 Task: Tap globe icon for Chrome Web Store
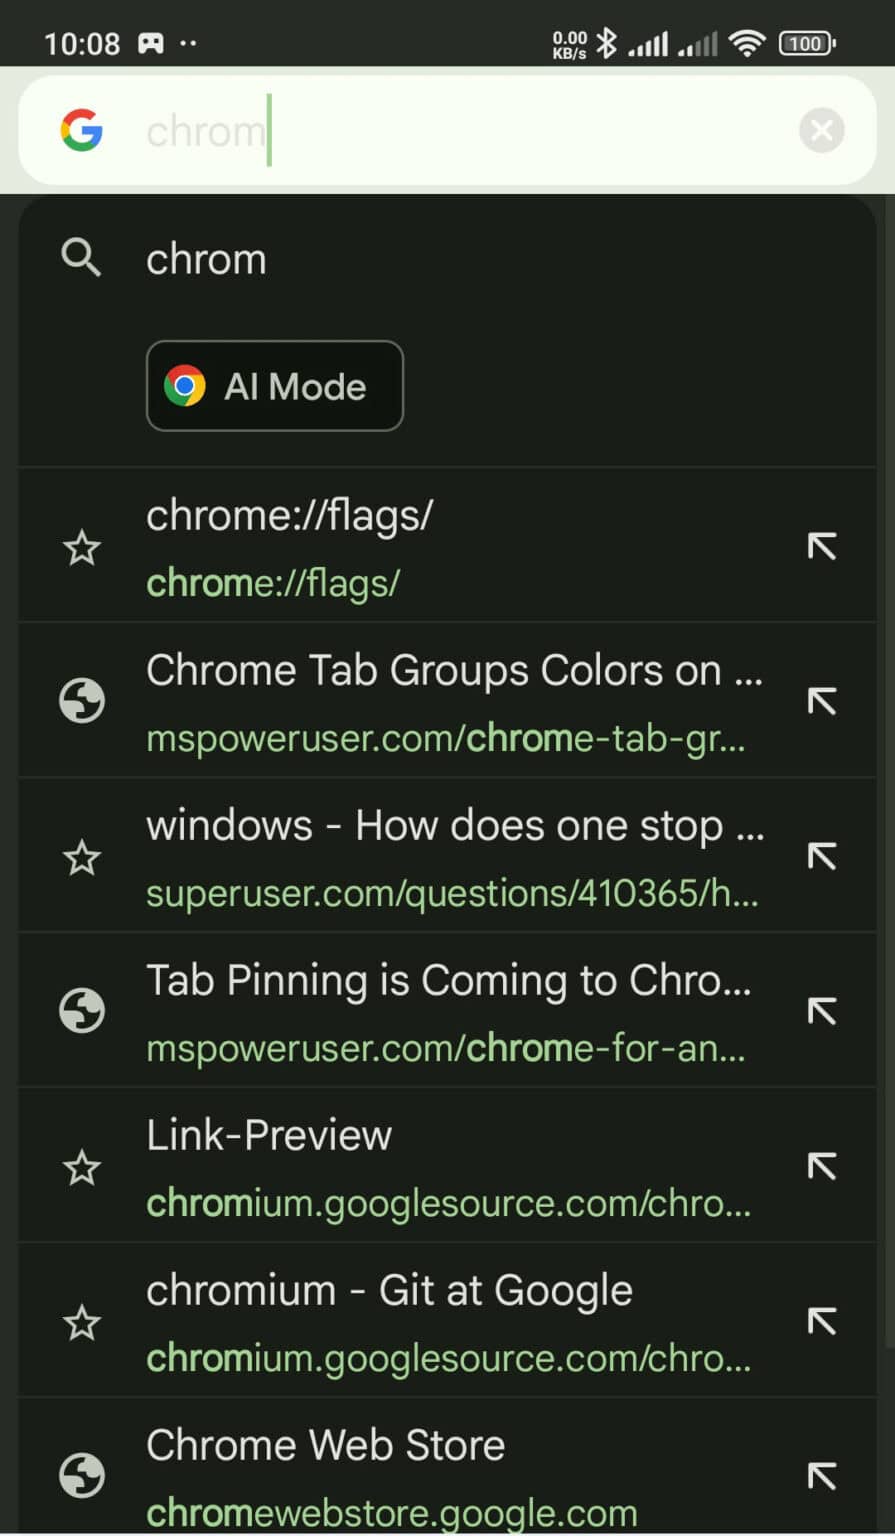pyautogui.click(x=82, y=1476)
